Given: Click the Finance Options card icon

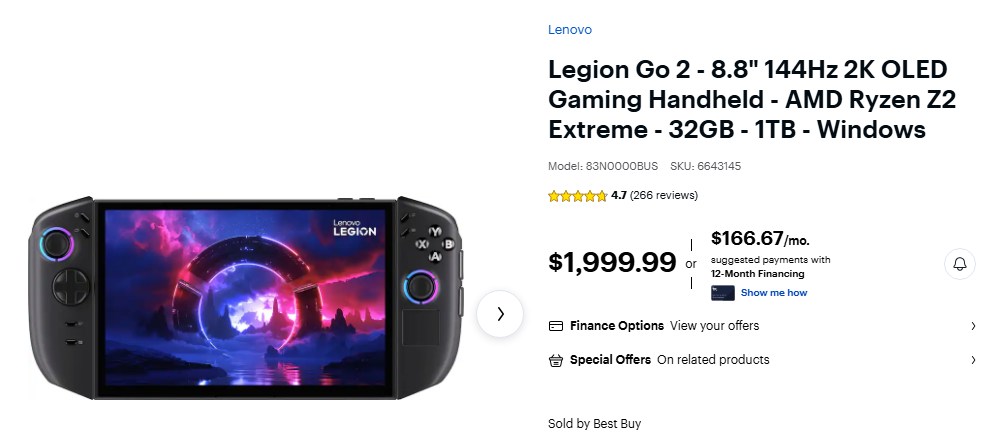Looking at the screenshot, I should click(556, 326).
